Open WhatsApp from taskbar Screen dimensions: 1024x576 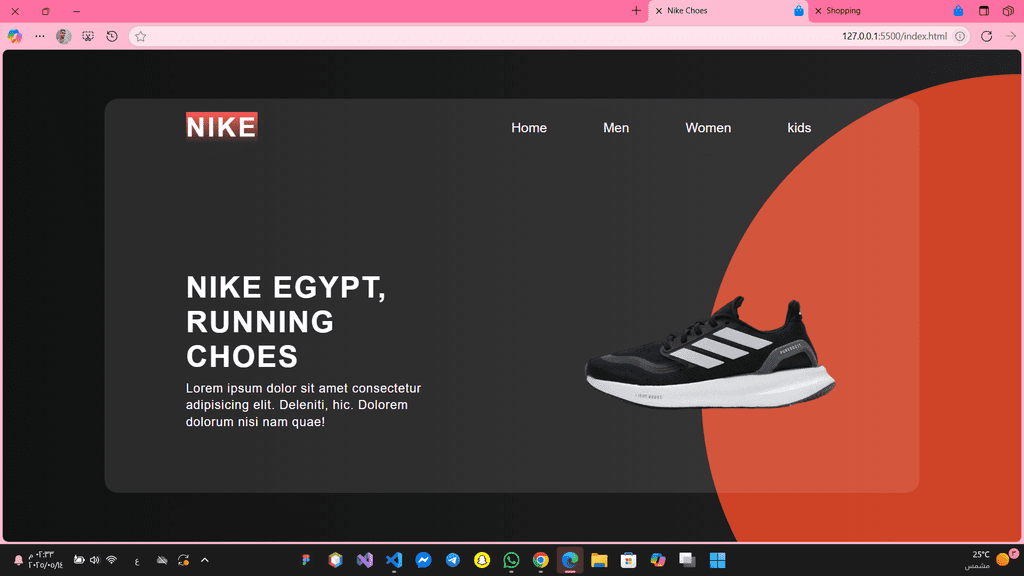[511, 560]
